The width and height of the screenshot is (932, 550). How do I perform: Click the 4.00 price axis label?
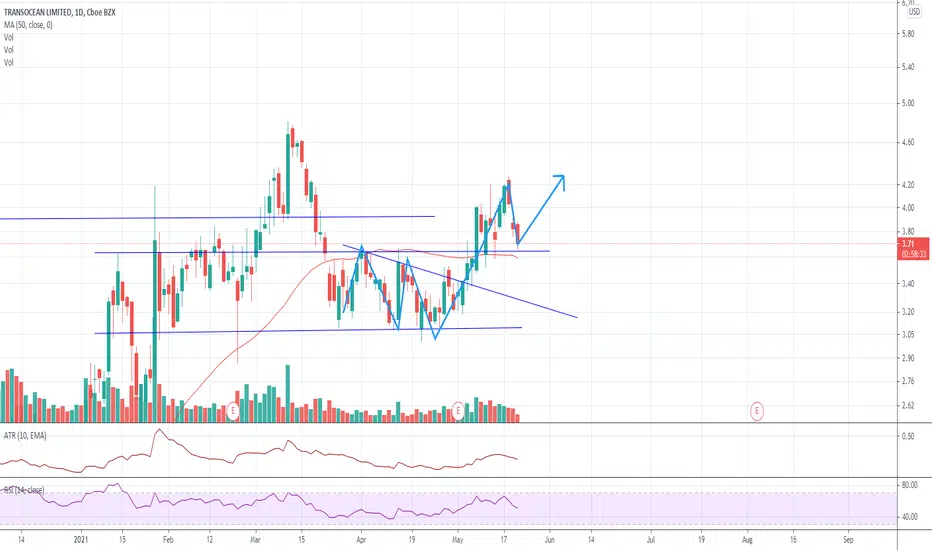click(x=908, y=208)
